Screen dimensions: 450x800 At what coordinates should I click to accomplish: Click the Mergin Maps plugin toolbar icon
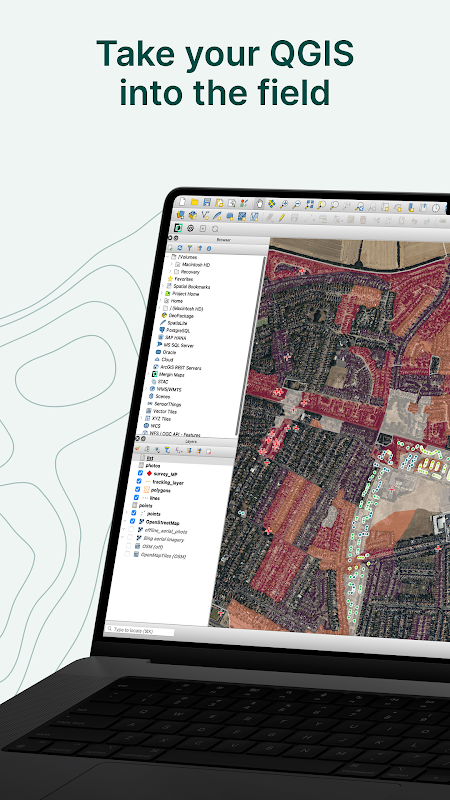179,228
